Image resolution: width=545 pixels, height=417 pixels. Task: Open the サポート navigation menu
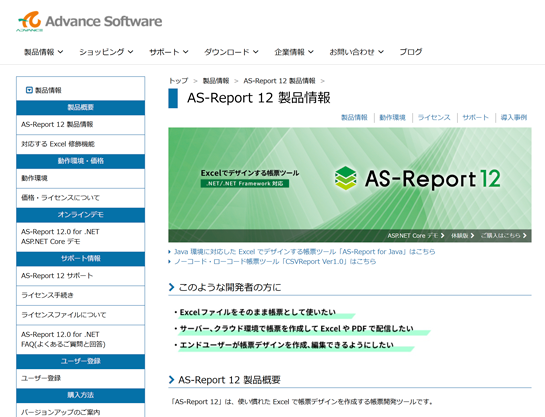(169, 52)
